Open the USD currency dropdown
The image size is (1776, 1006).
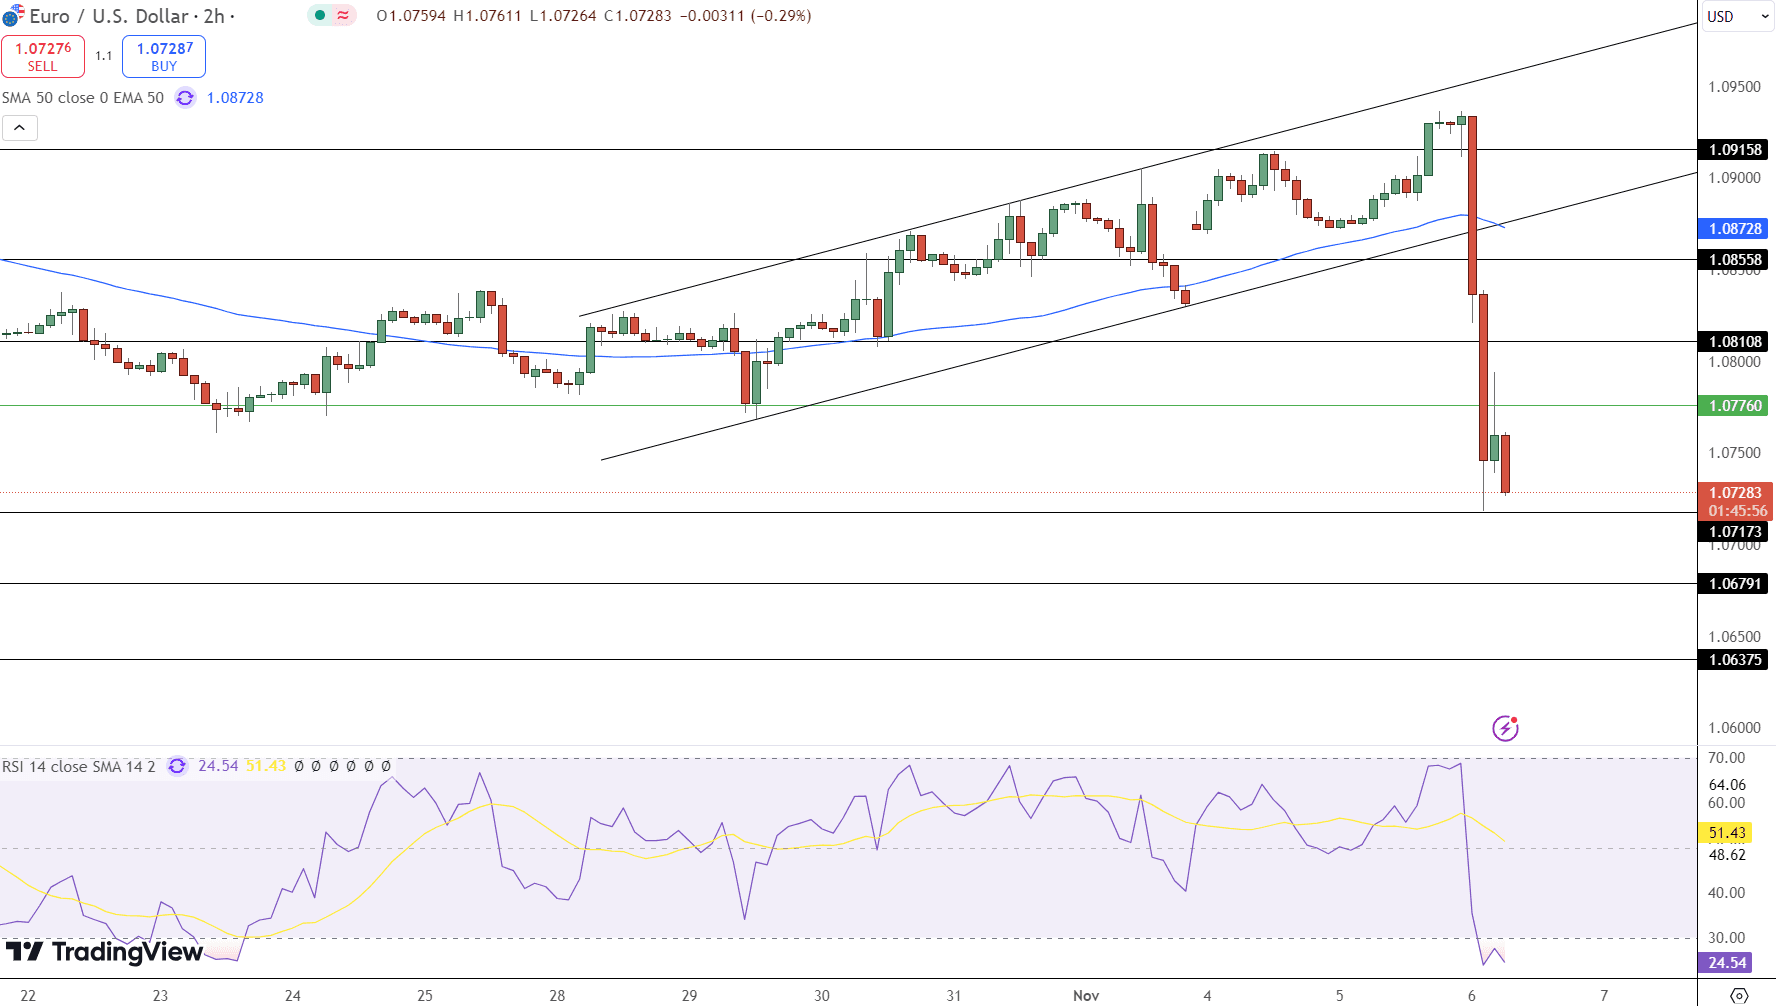tap(1738, 16)
